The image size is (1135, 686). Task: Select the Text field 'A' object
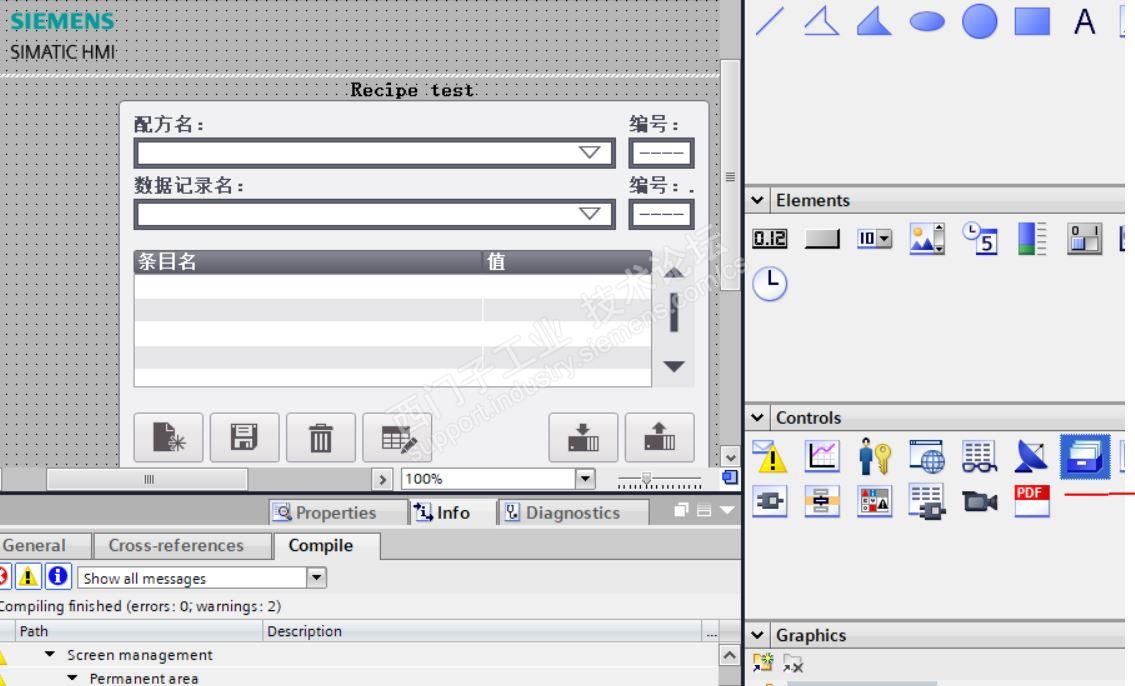tap(1084, 21)
